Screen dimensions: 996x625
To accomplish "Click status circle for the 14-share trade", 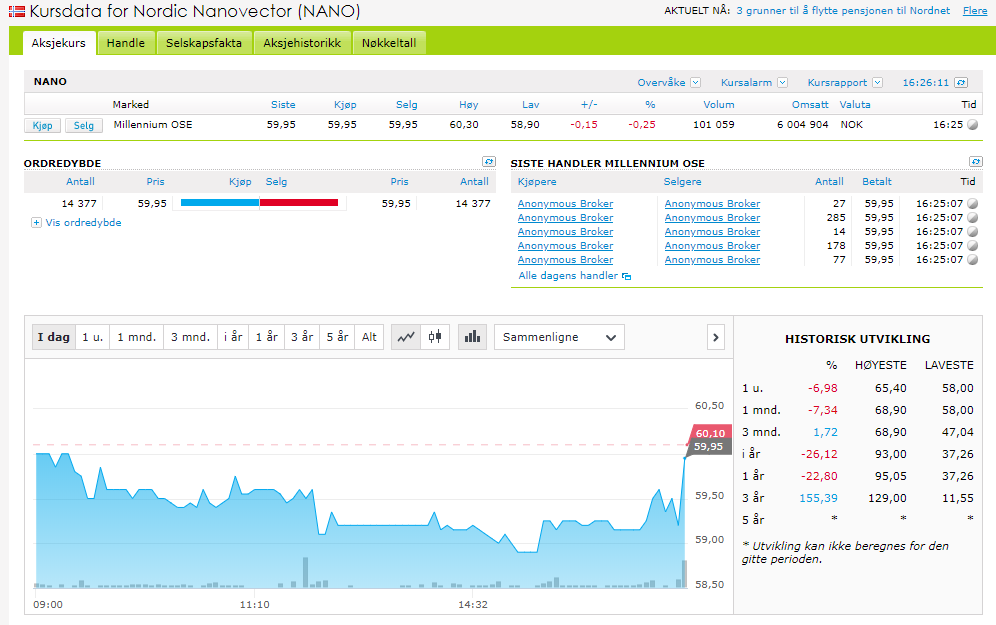I will (972, 232).
